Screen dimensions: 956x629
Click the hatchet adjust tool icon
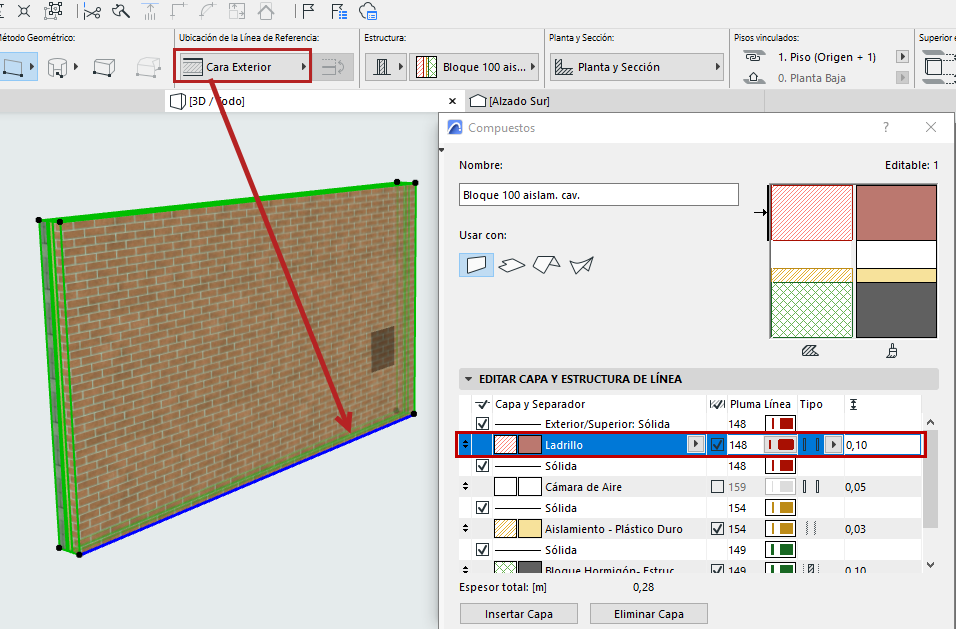coord(121,11)
